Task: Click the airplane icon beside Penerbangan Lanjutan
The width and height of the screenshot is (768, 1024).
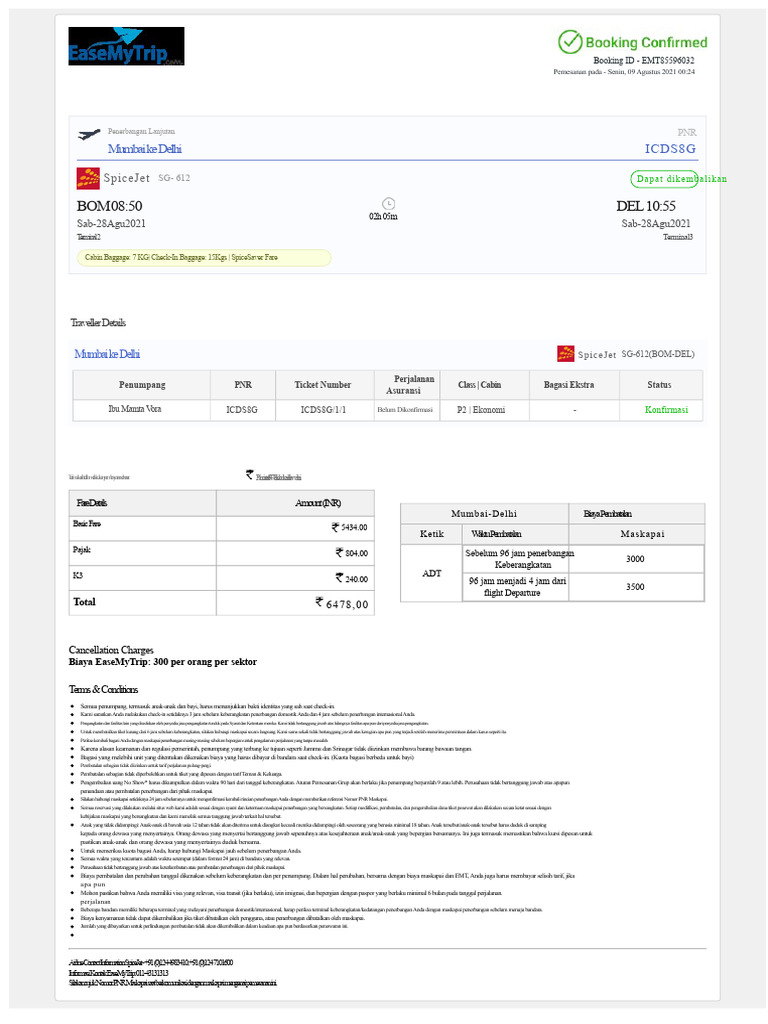Action: (89, 135)
